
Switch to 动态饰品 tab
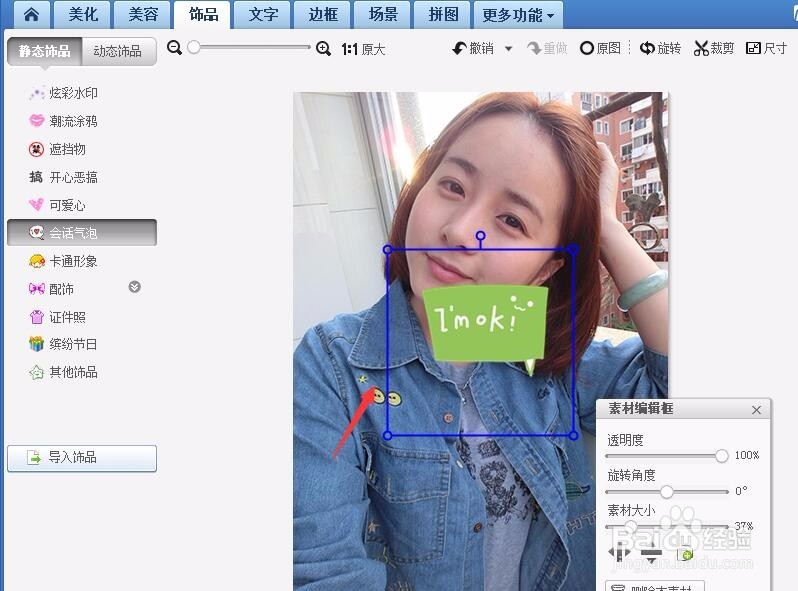point(118,51)
